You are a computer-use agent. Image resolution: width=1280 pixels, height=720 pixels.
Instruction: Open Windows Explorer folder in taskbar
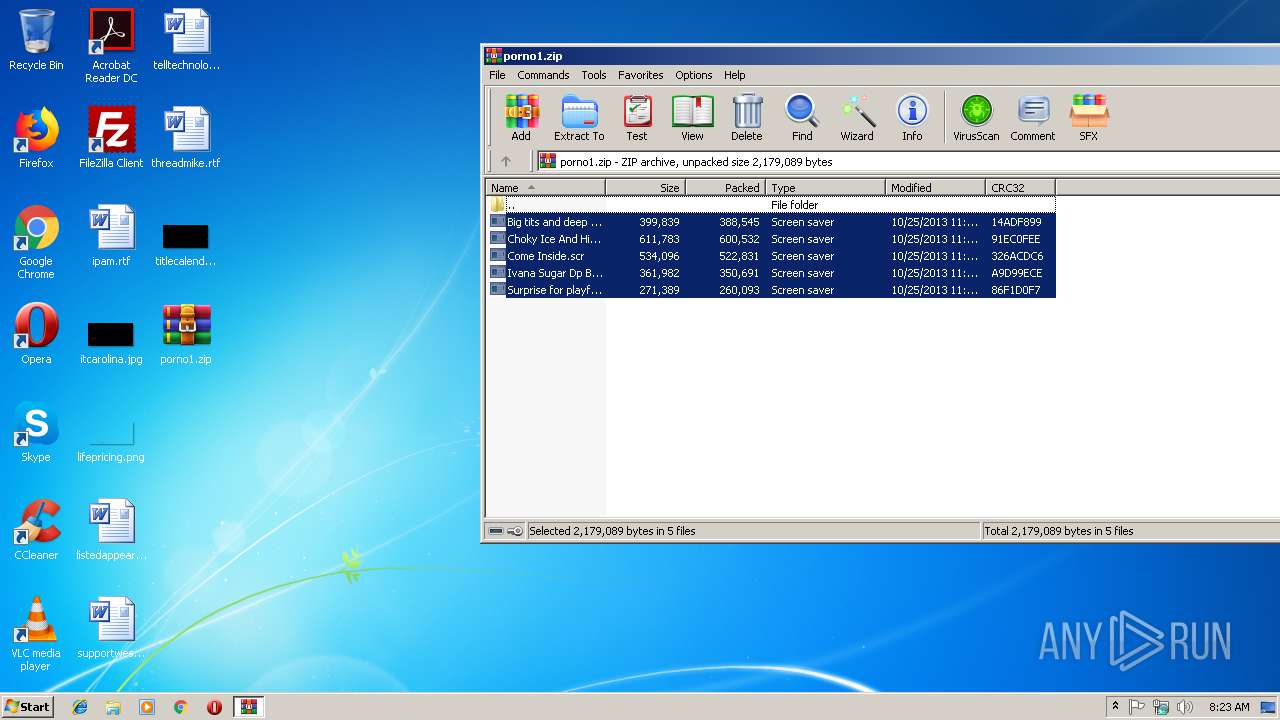coord(113,707)
